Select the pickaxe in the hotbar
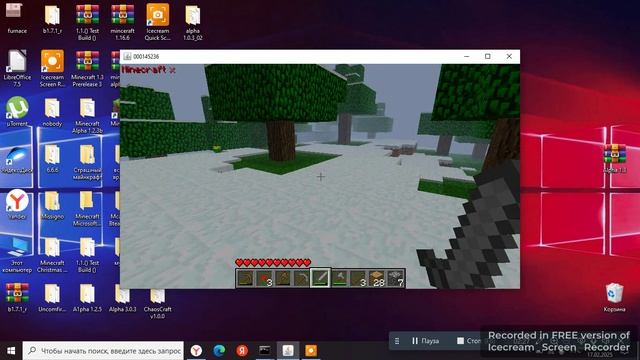 click(302, 278)
